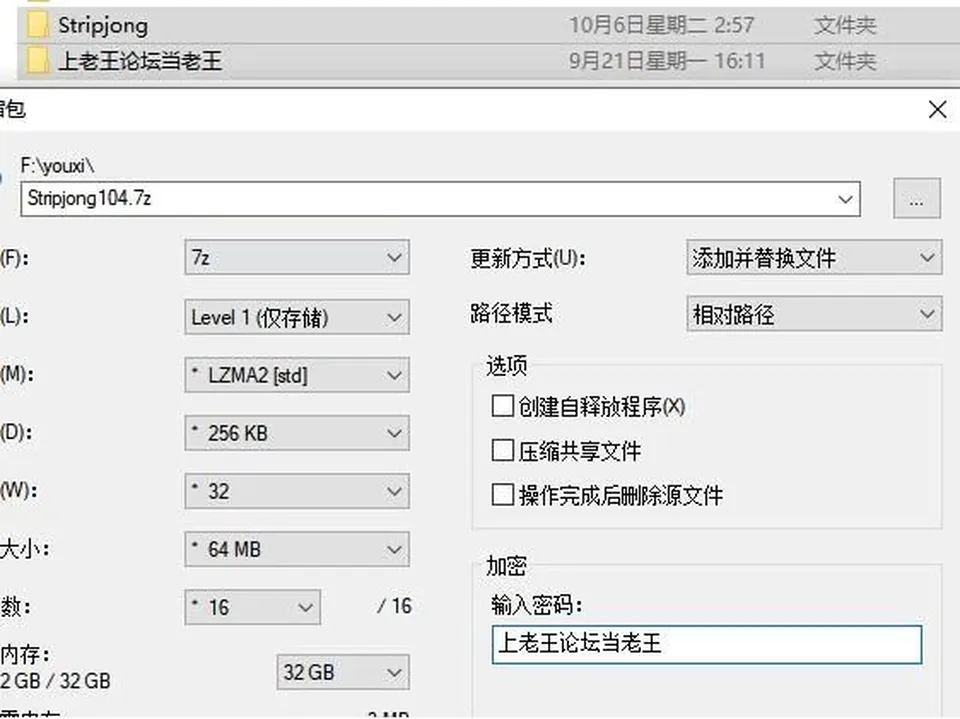Screen dimensions: 960x719
Task: Click the 2 GB / 32 GB memory usage text
Action: point(55,680)
